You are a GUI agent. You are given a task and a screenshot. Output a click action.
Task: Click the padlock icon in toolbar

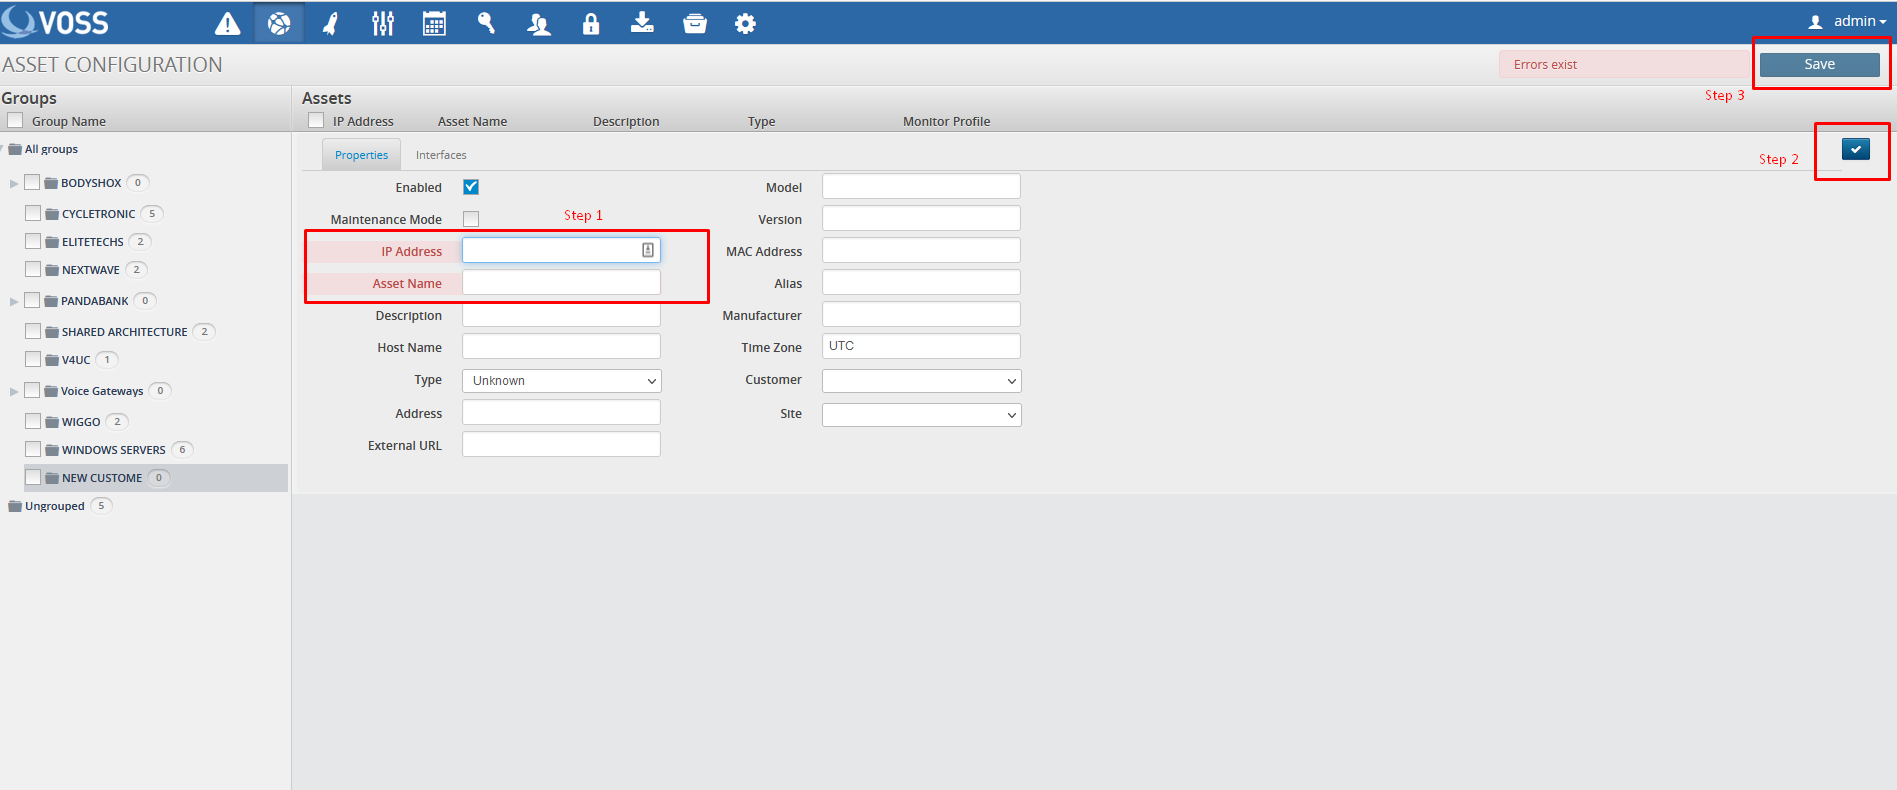[591, 24]
